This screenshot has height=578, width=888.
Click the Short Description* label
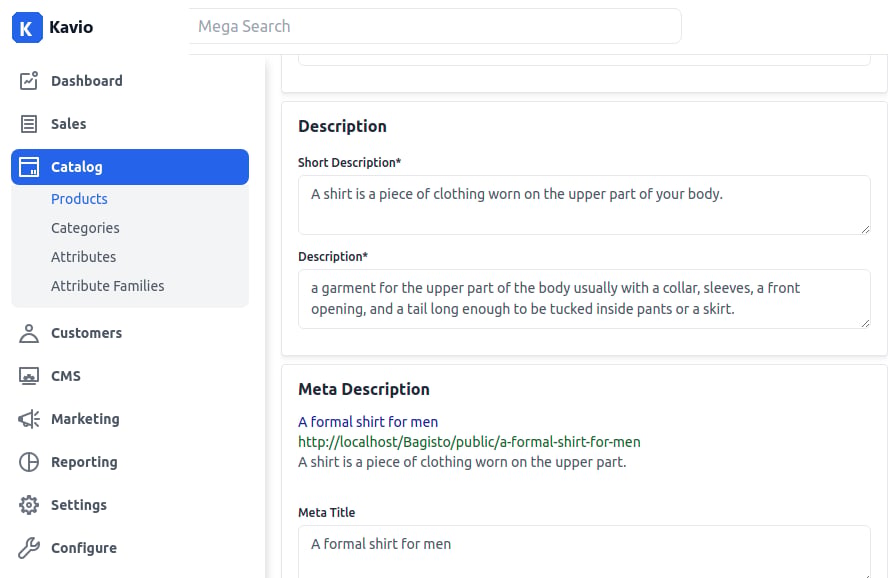349,163
